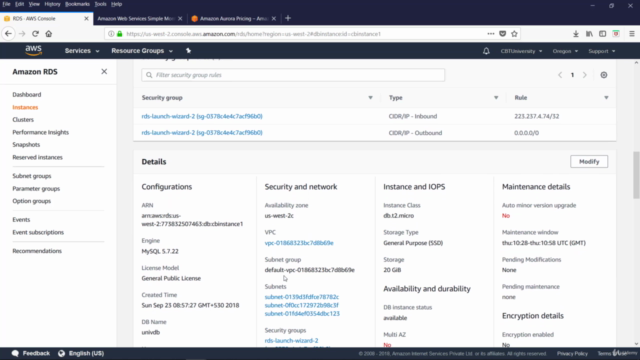Open the inbound rds-launch-wizard-2 security group link
The image size is (640, 360).
click(x=202, y=116)
